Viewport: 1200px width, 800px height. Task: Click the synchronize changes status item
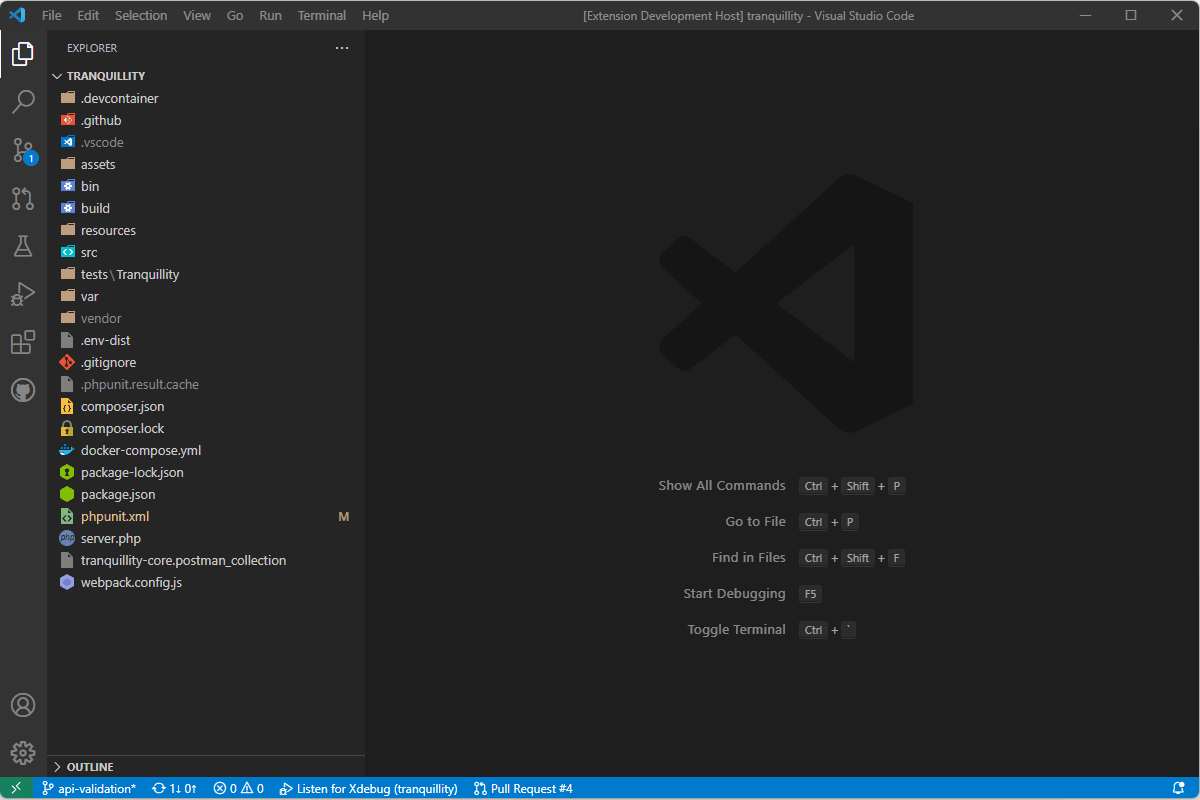click(174, 788)
